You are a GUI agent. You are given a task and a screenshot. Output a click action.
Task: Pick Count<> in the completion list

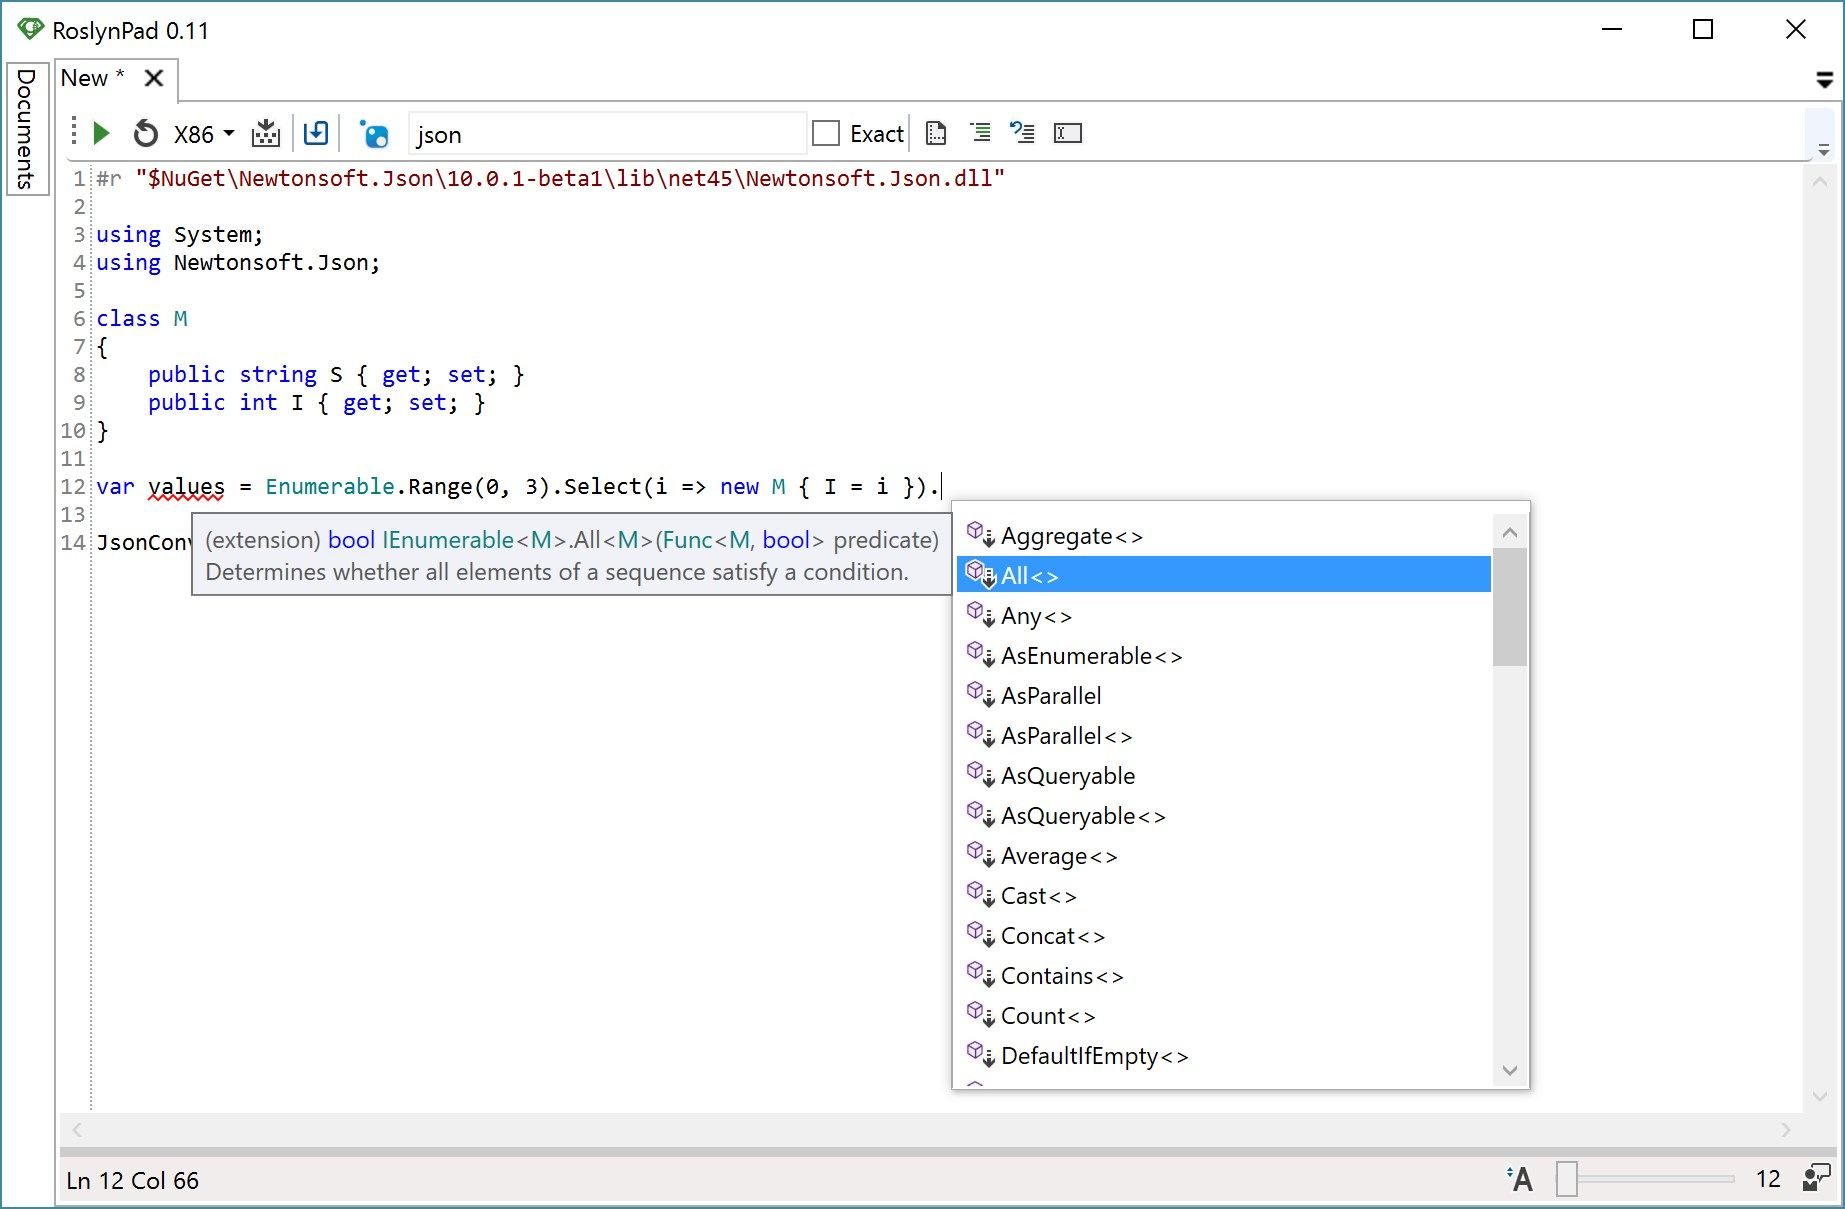coord(1048,1016)
